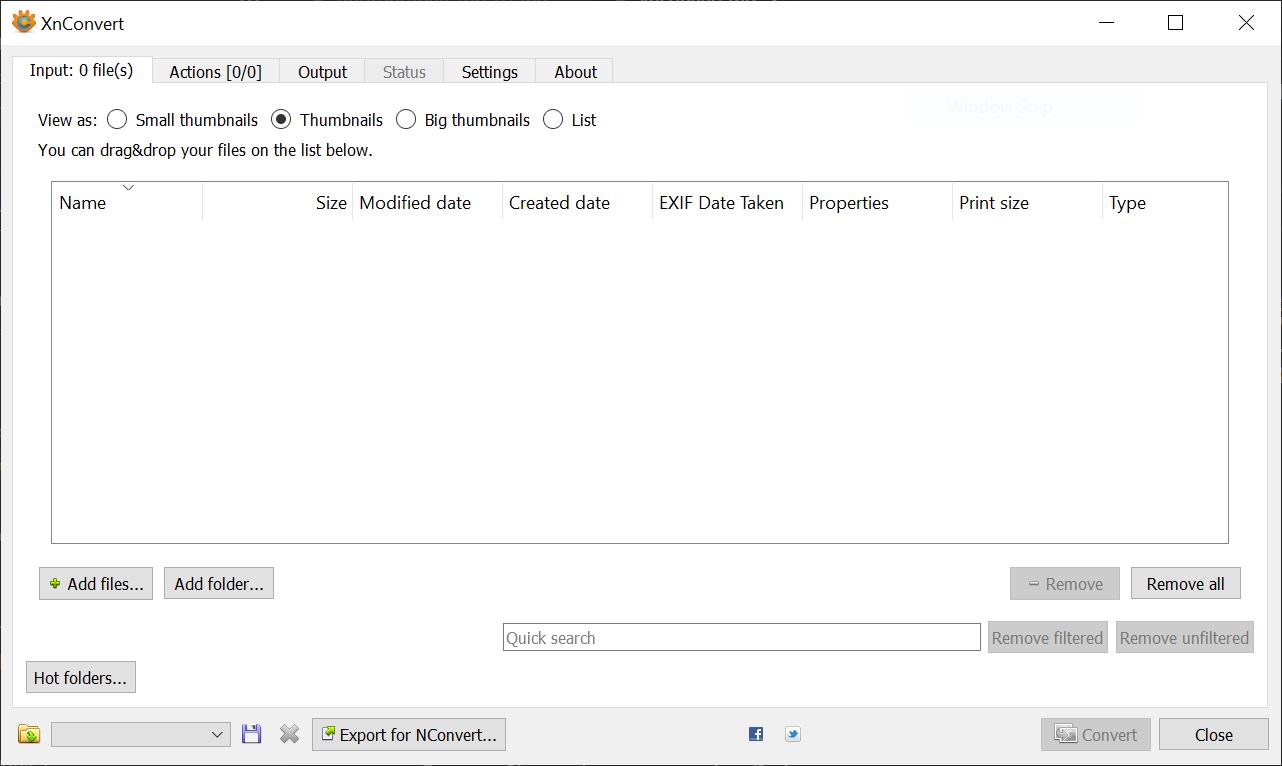This screenshot has height=766, width=1282.
Task: Sort by Print size column header
Action: [1028, 202]
